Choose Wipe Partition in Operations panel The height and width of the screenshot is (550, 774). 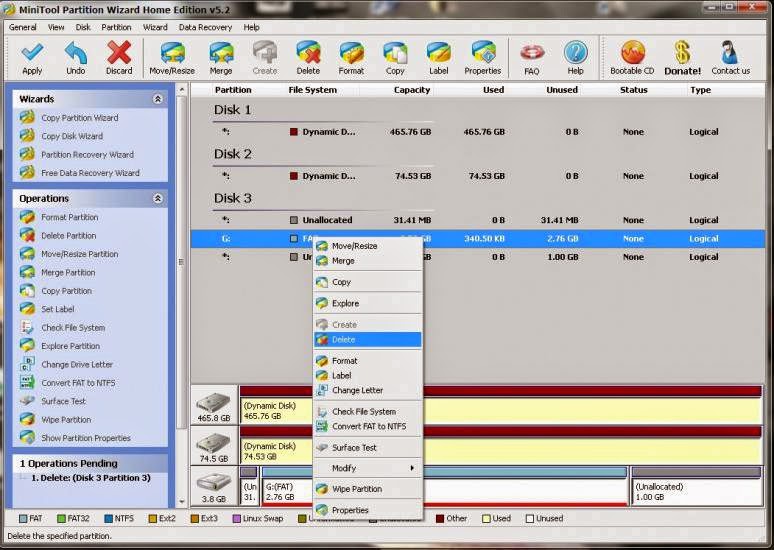(66, 420)
